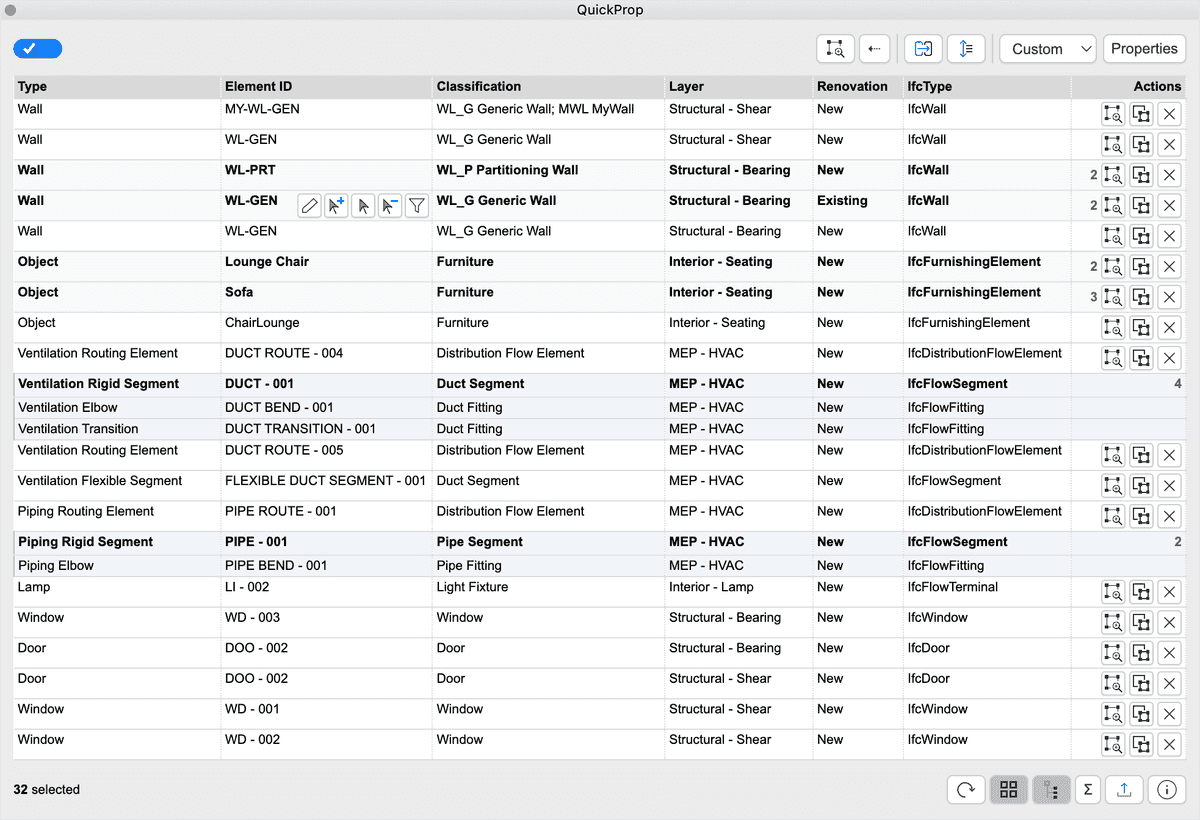Viewport: 1200px width, 820px height.
Task: Expand the PIPE - 001 grouped row
Action: click(600, 542)
